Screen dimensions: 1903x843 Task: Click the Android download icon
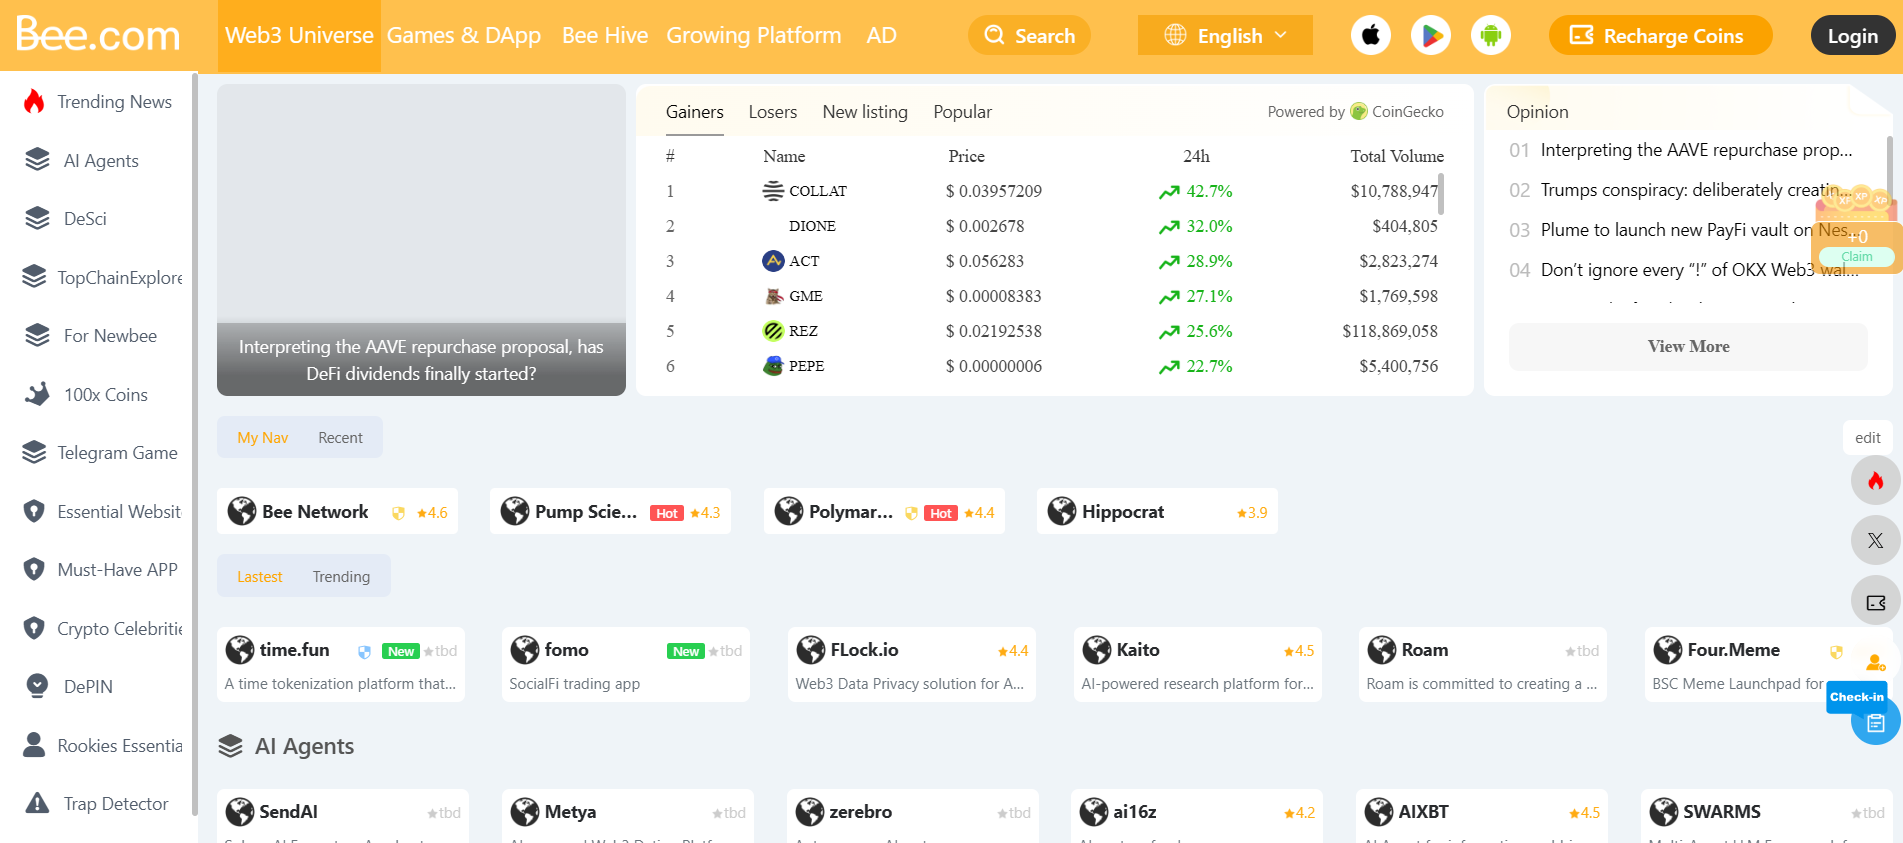pyautogui.click(x=1491, y=36)
